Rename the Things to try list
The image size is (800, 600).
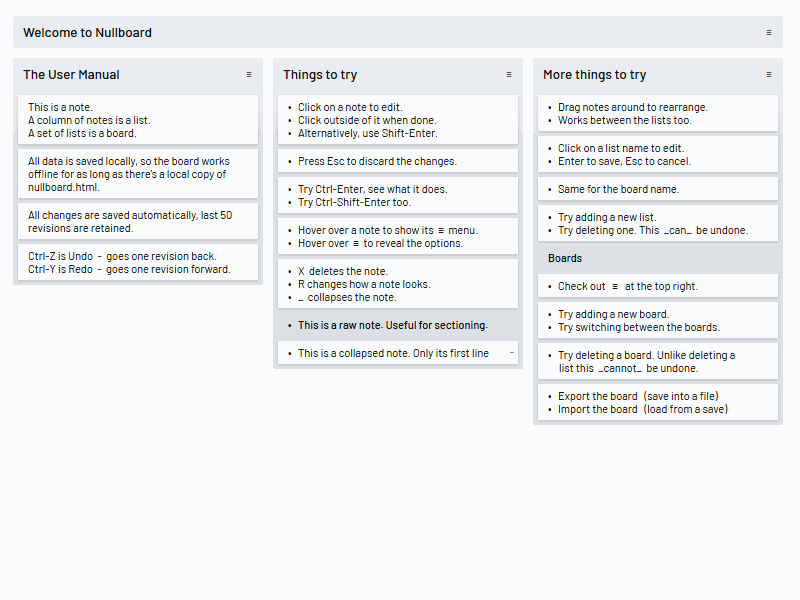click(x=320, y=74)
